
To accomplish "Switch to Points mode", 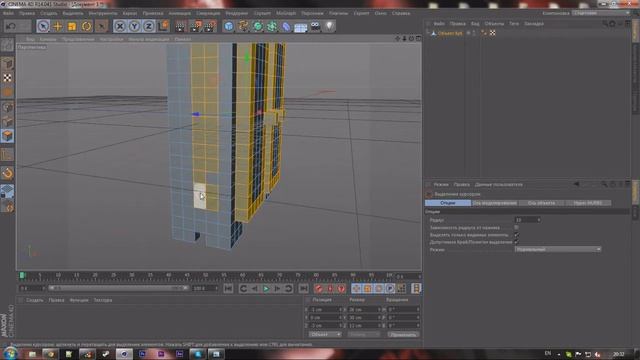I will [x=7, y=107].
